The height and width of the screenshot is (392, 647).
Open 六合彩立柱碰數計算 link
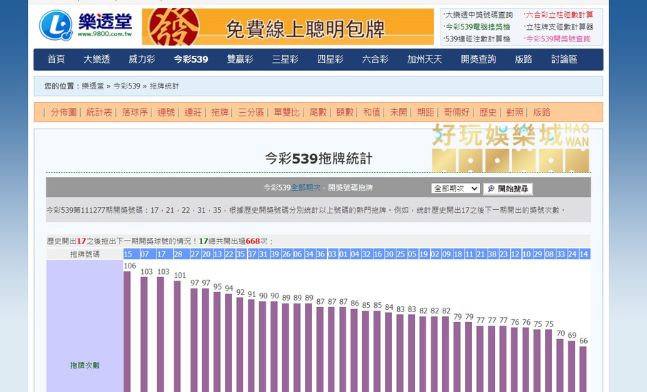click(559, 15)
